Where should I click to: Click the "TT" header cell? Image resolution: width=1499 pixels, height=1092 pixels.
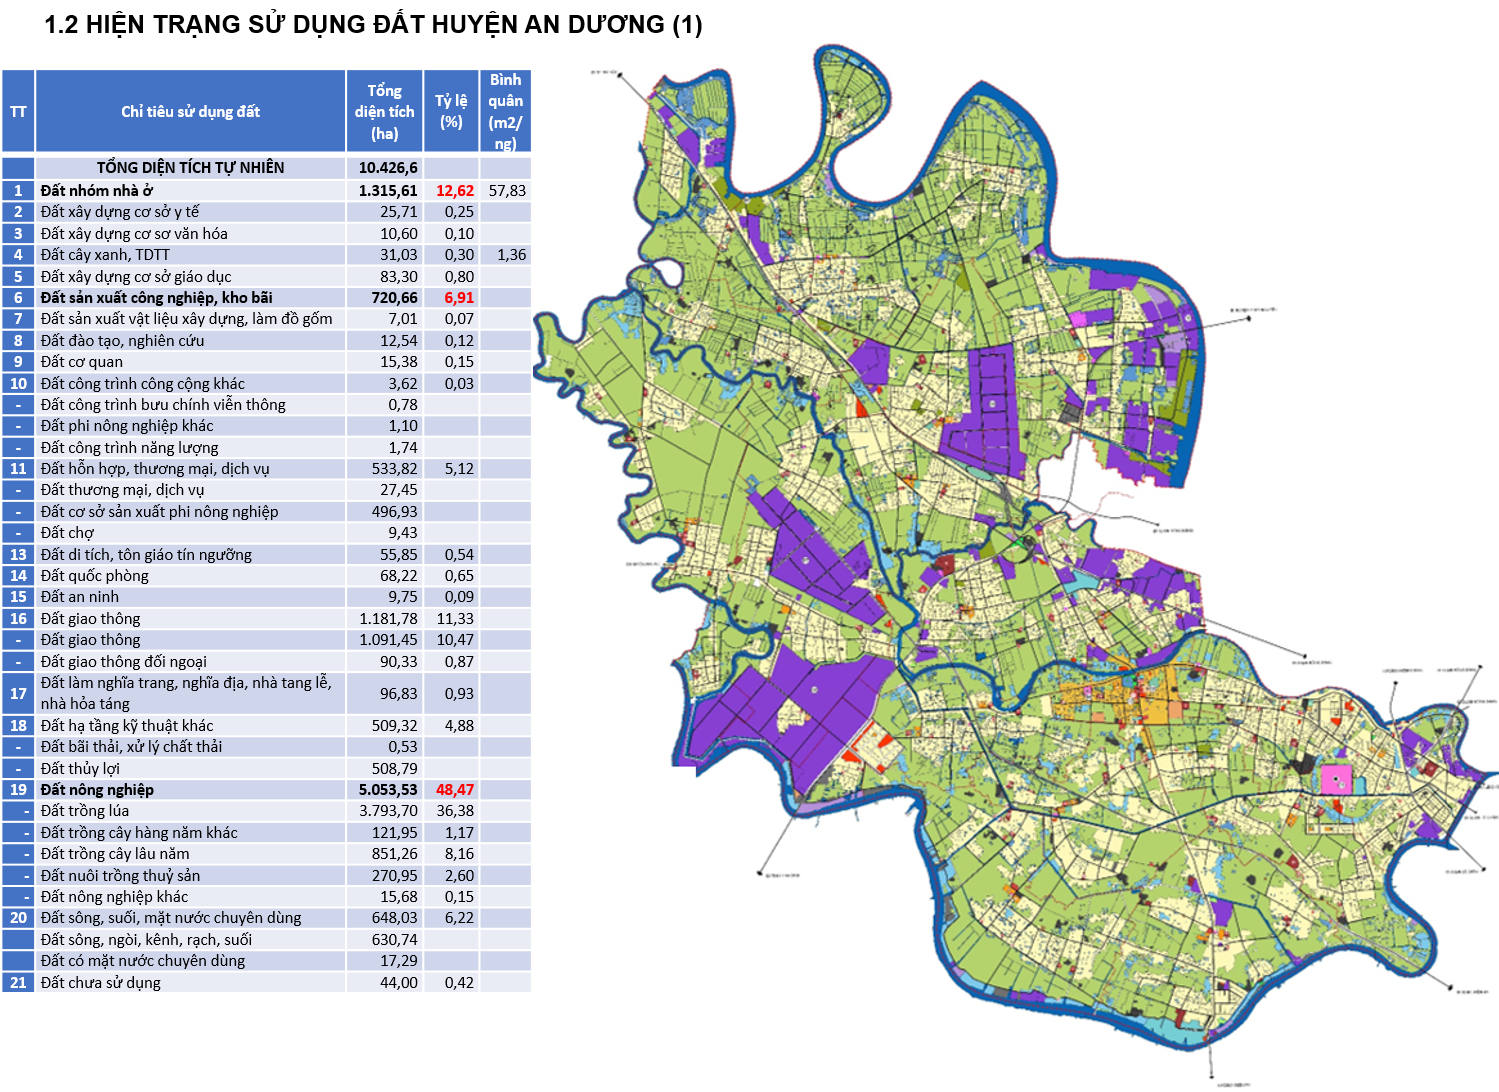[18, 111]
